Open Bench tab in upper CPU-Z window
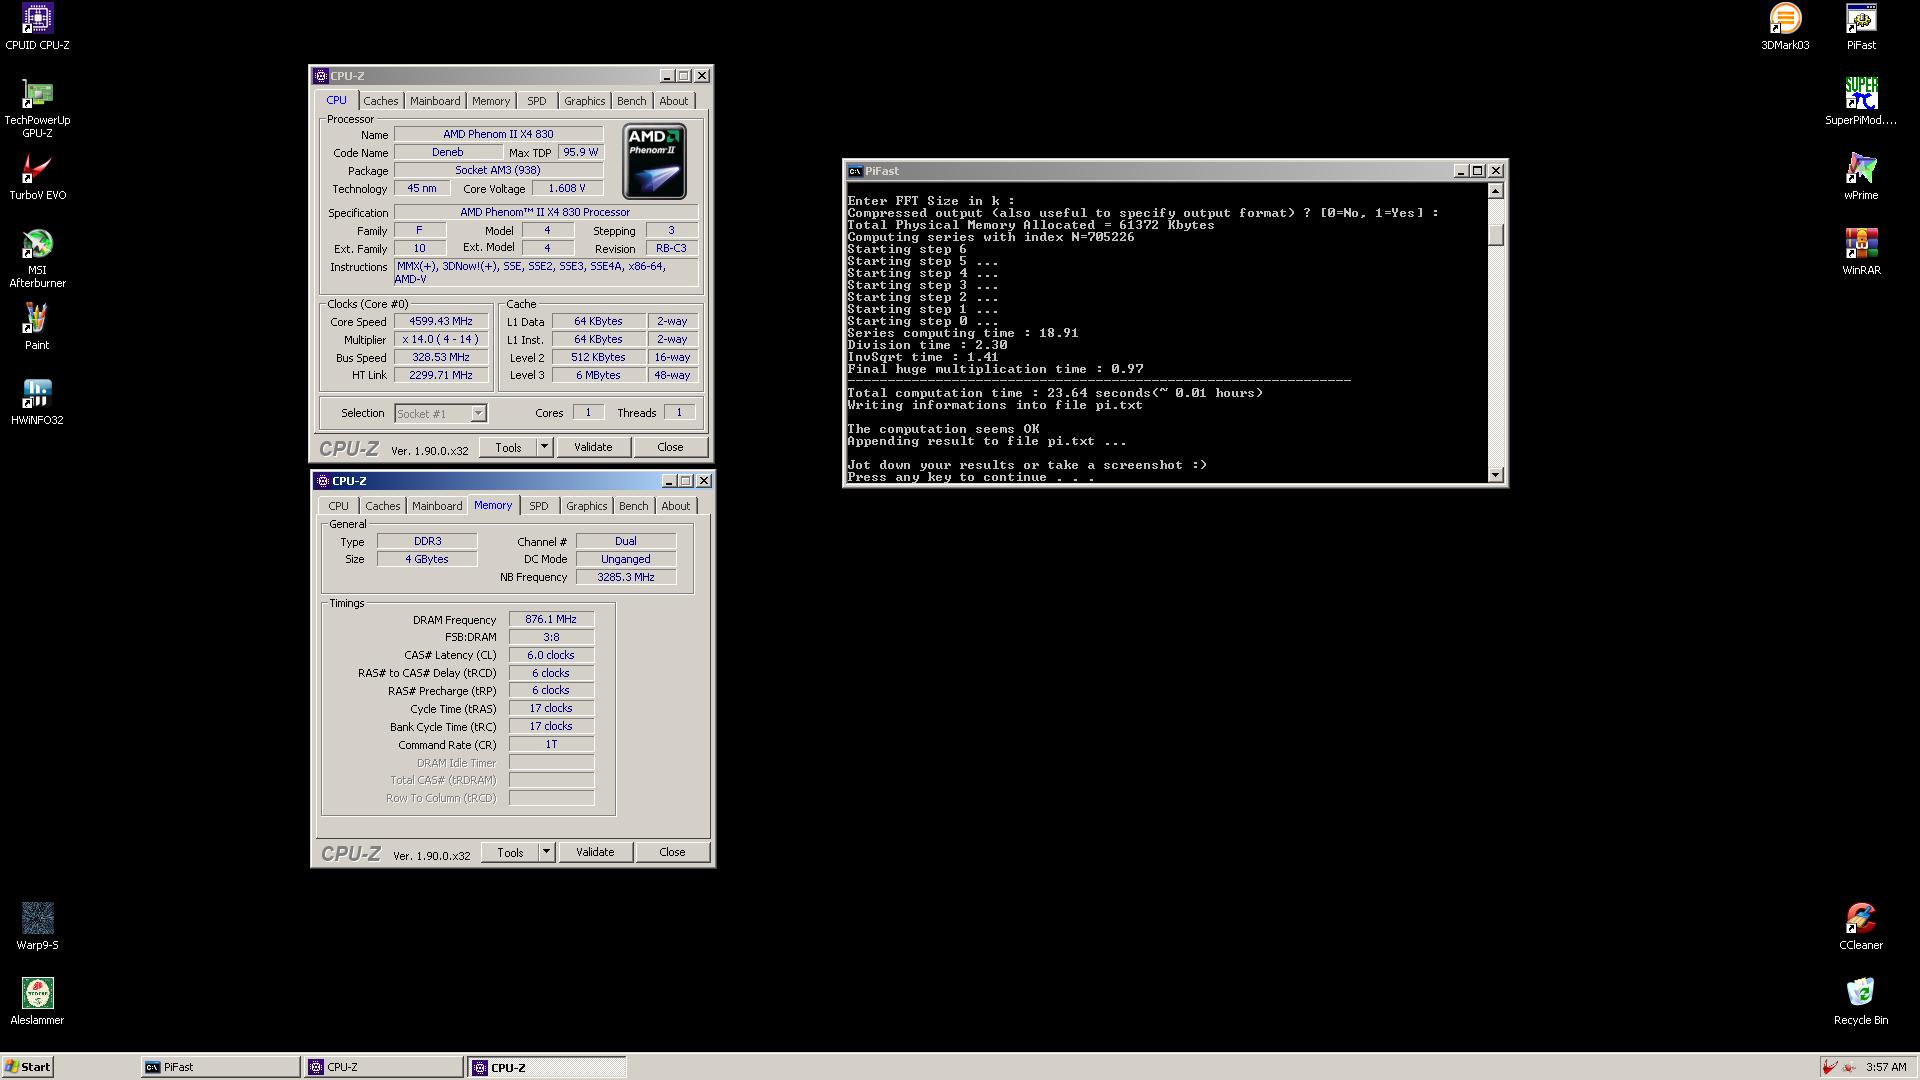 (631, 101)
